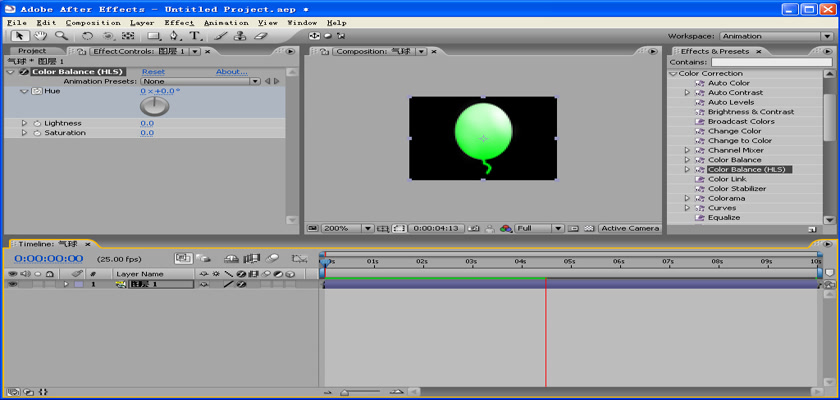Viewport: 840px width, 400px height.
Task: Open the Animation menu
Action: 226,22
